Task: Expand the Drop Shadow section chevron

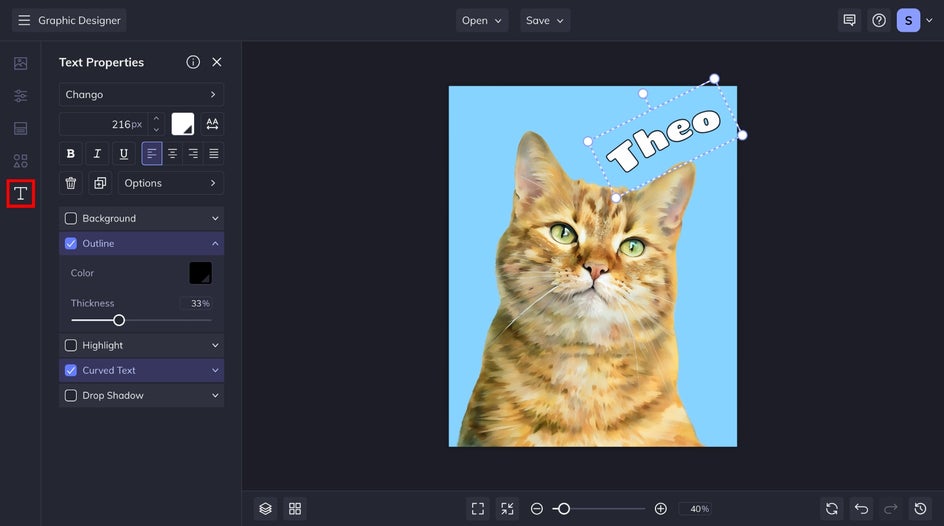Action: point(215,395)
